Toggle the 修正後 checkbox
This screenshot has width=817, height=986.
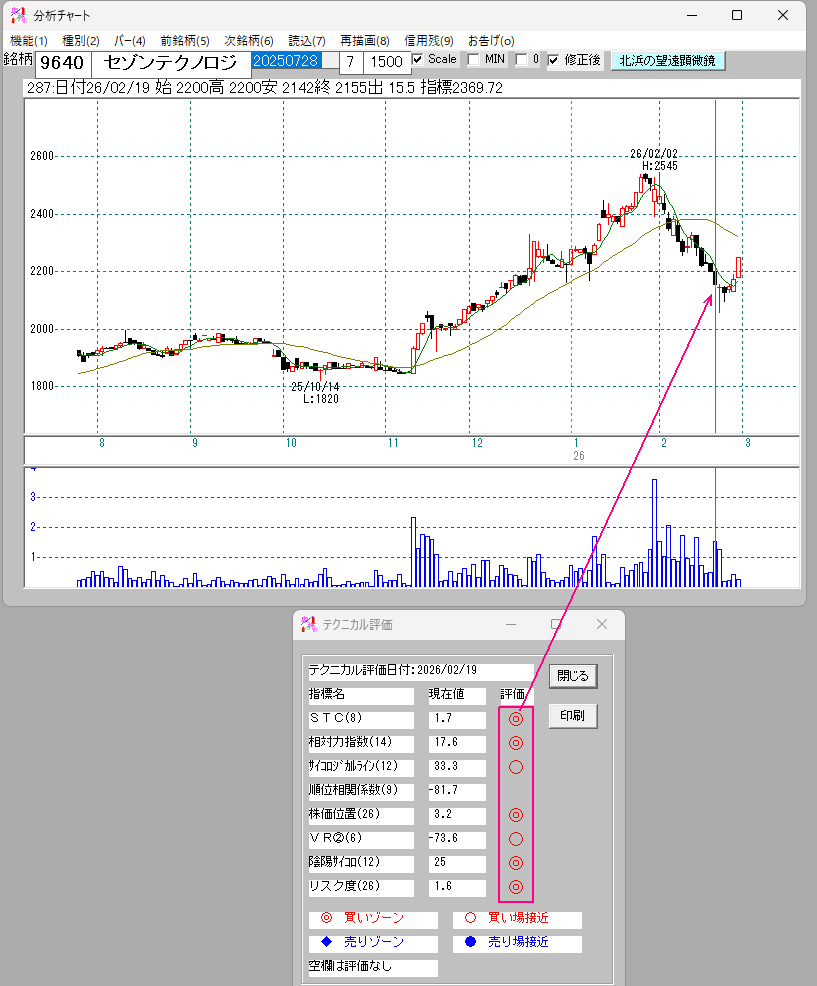point(553,60)
